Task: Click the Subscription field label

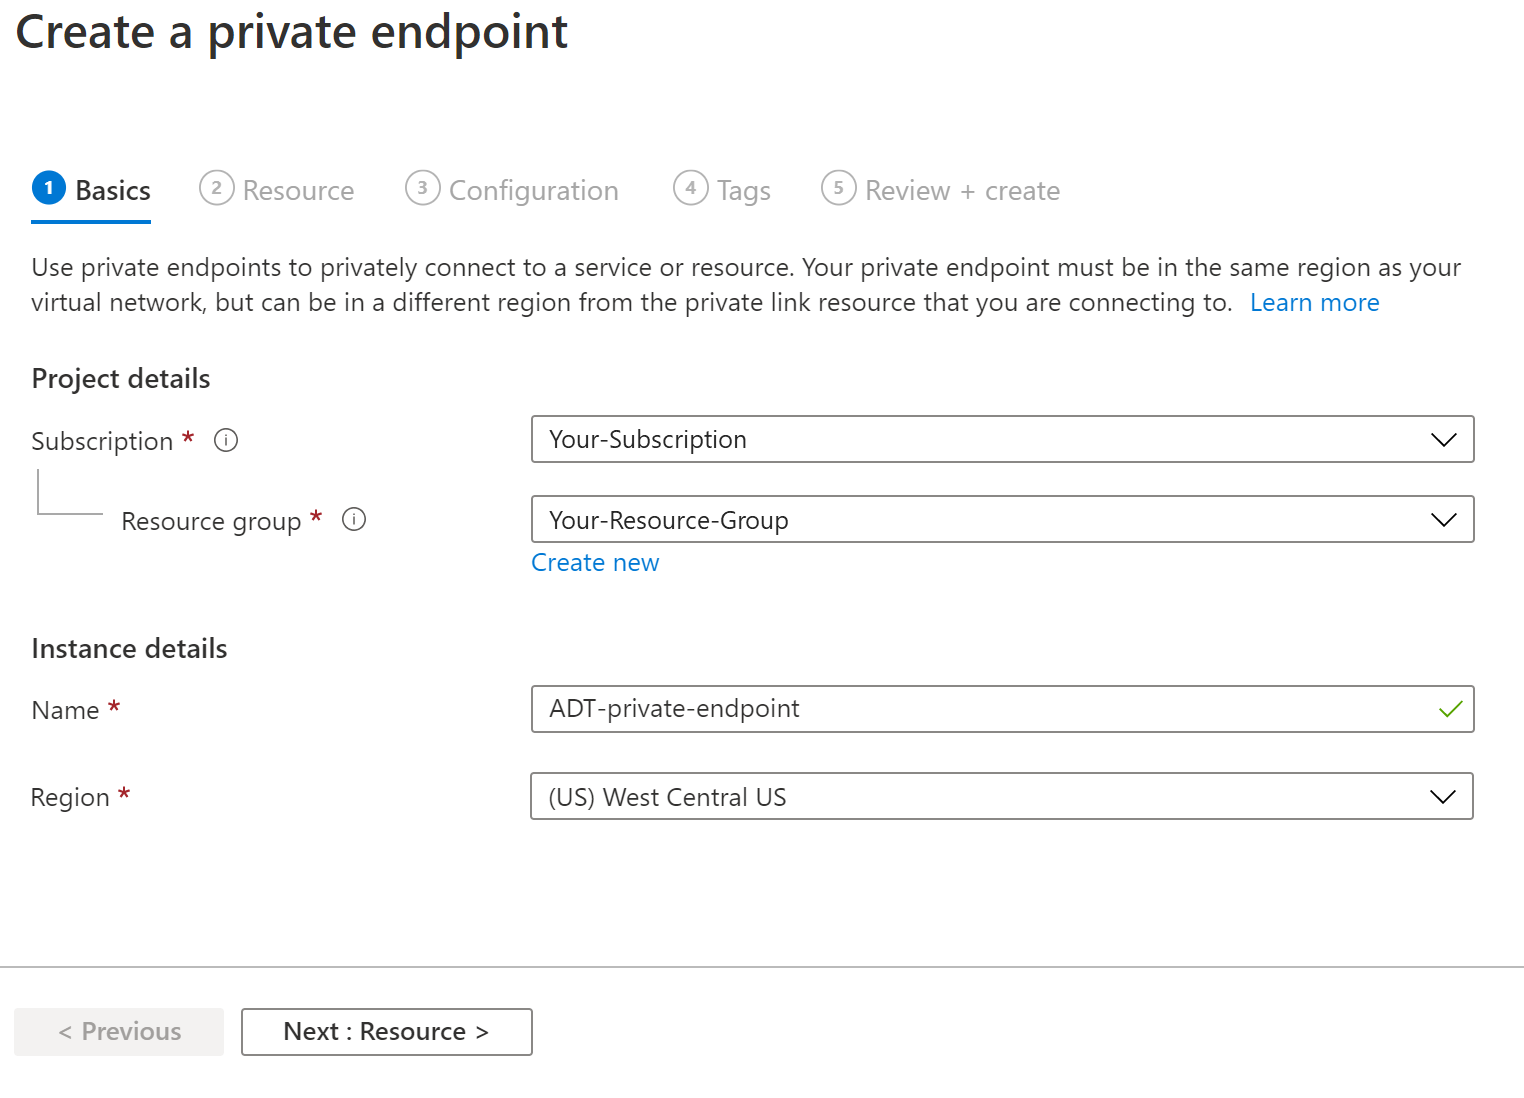Action: coord(102,441)
